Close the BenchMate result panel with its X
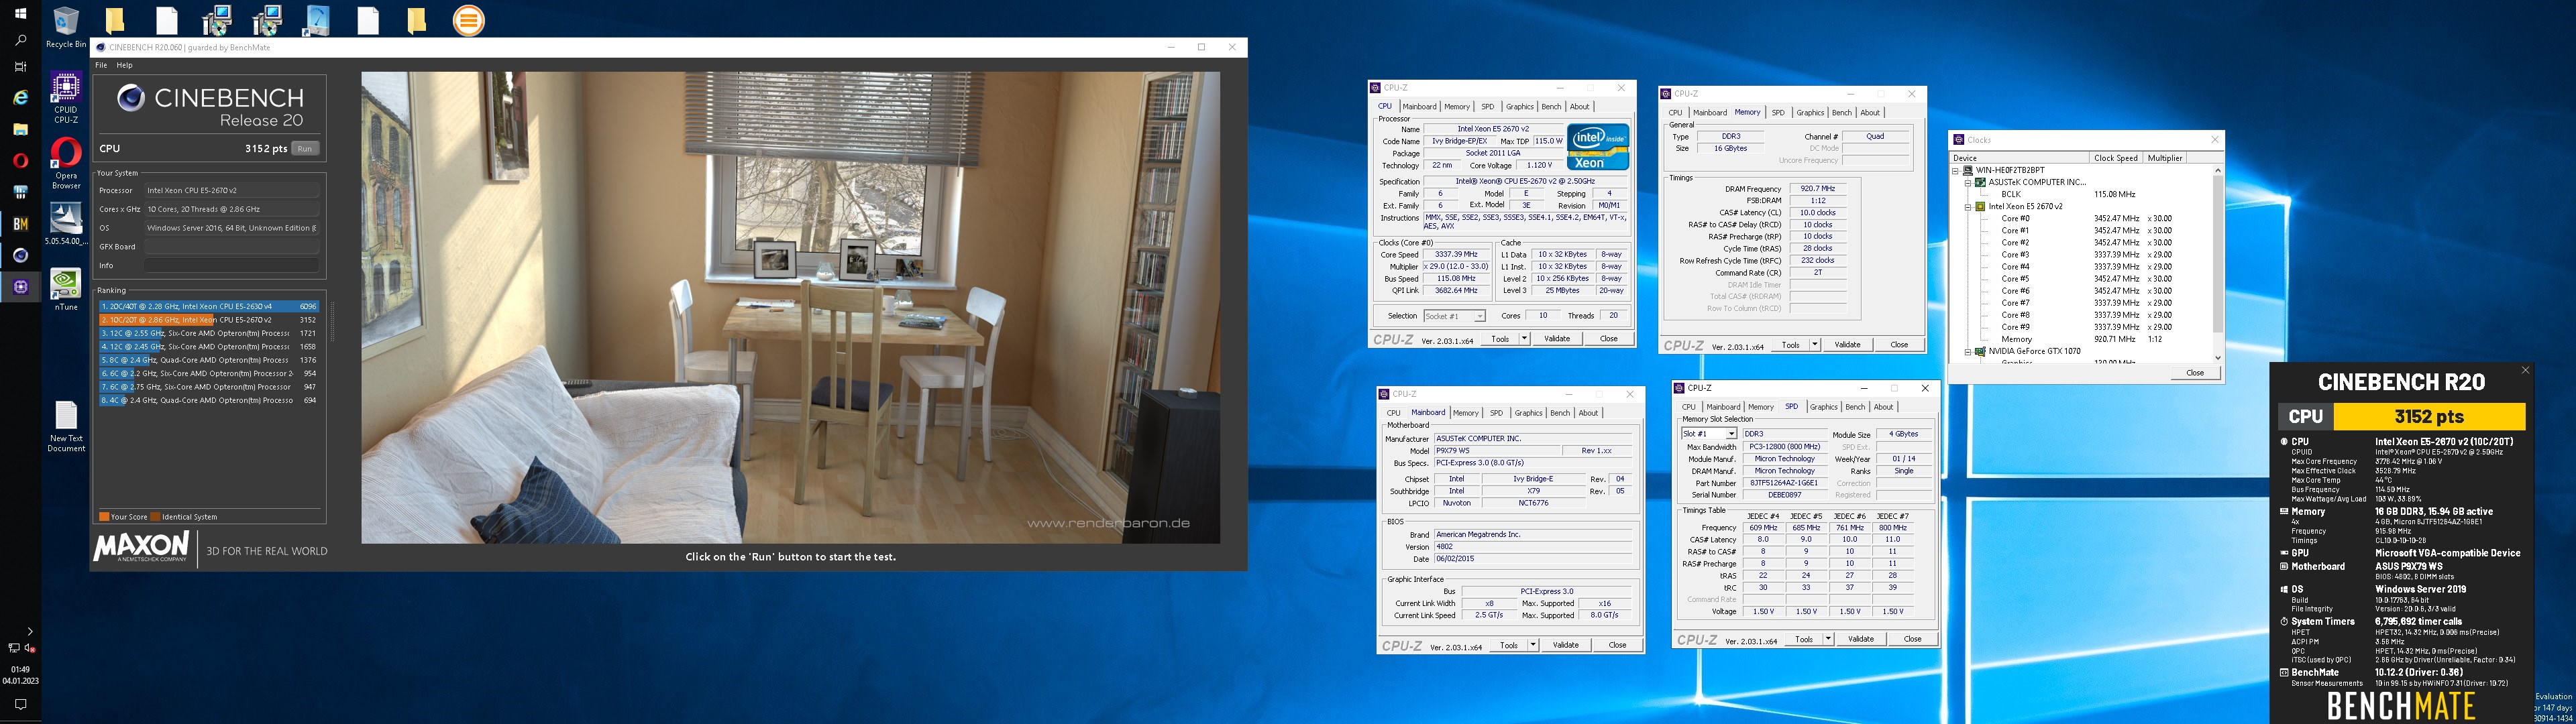 tap(2525, 370)
